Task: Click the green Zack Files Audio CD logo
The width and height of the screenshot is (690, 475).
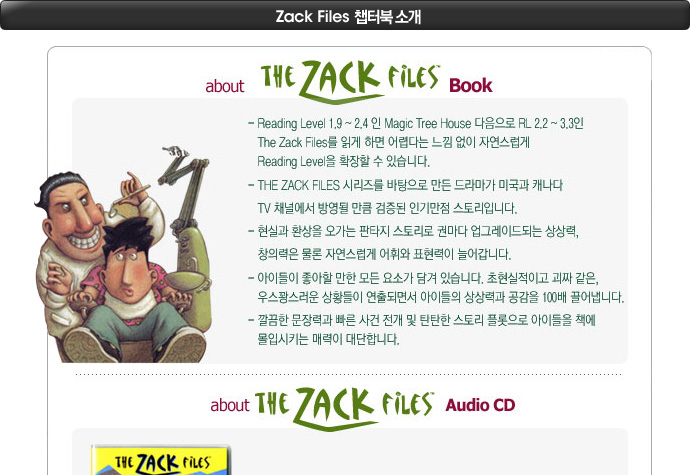Action: (345, 409)
